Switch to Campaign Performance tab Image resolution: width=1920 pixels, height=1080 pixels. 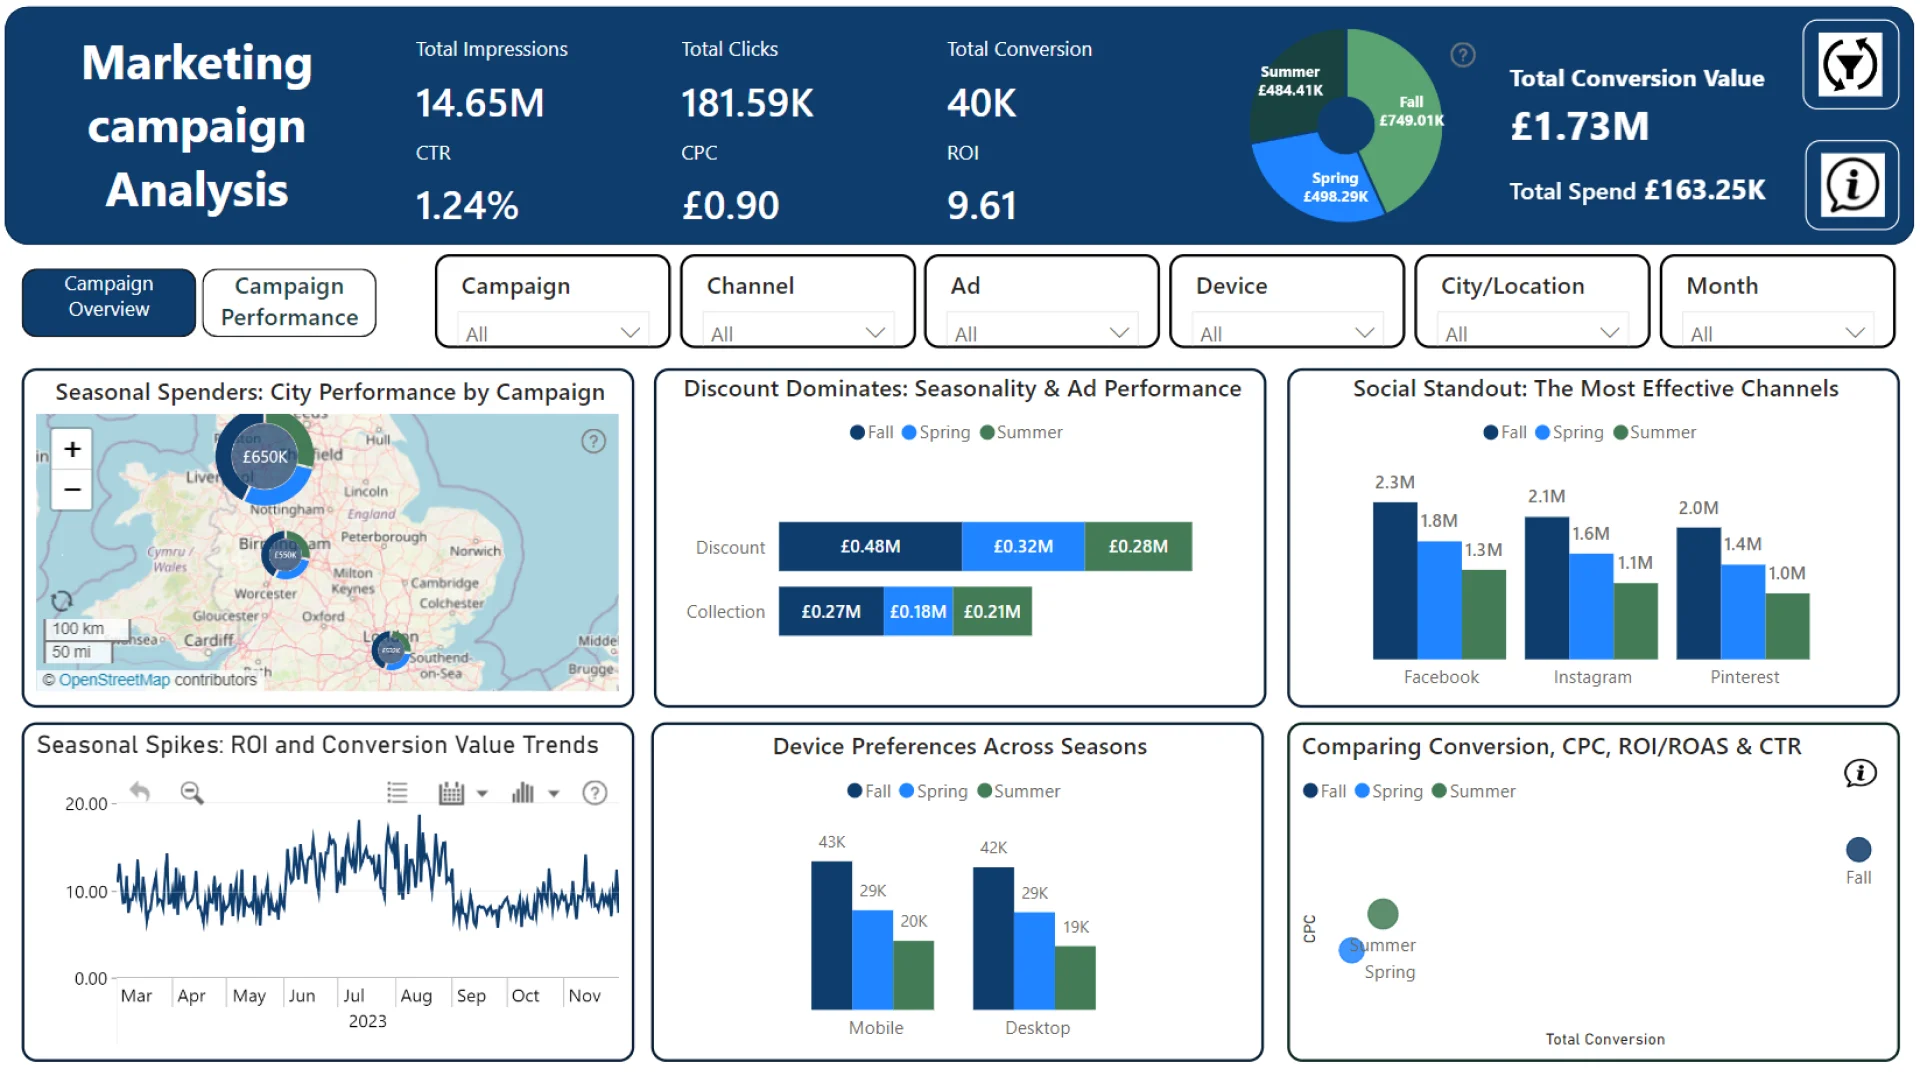tap(289, 302)
